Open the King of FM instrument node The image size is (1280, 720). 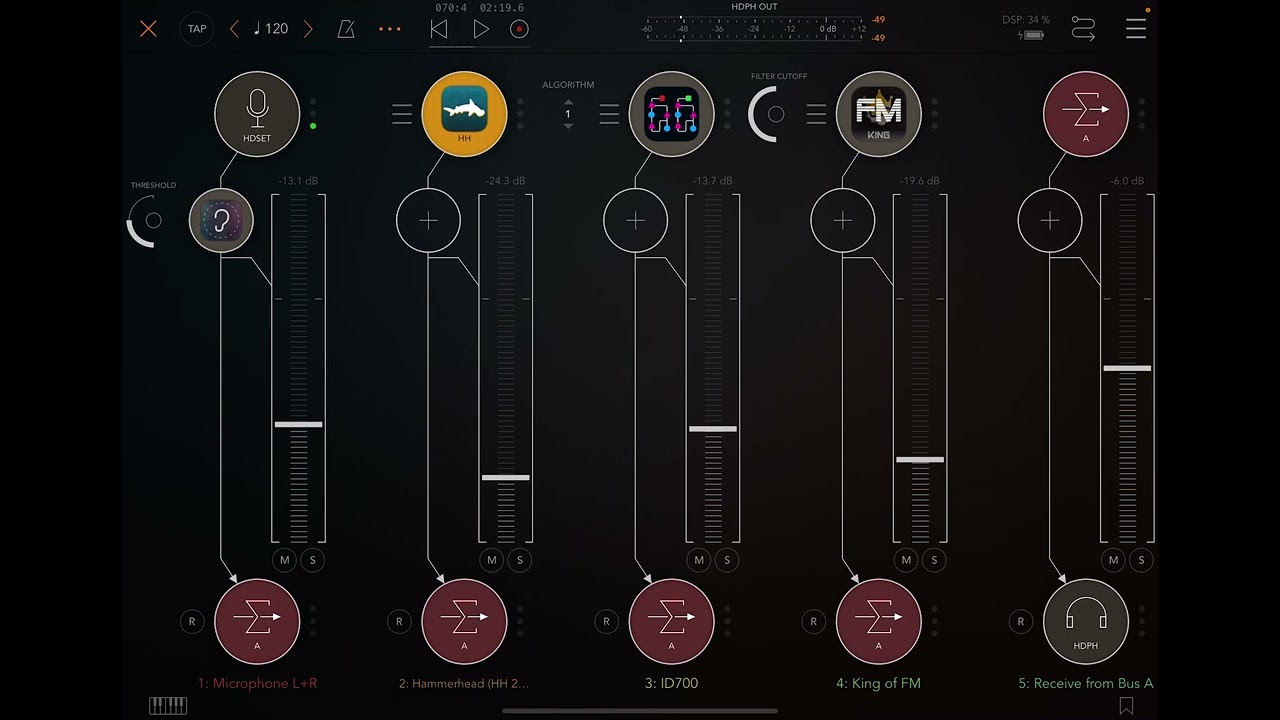pyautogui.click(x=878, y=114)
